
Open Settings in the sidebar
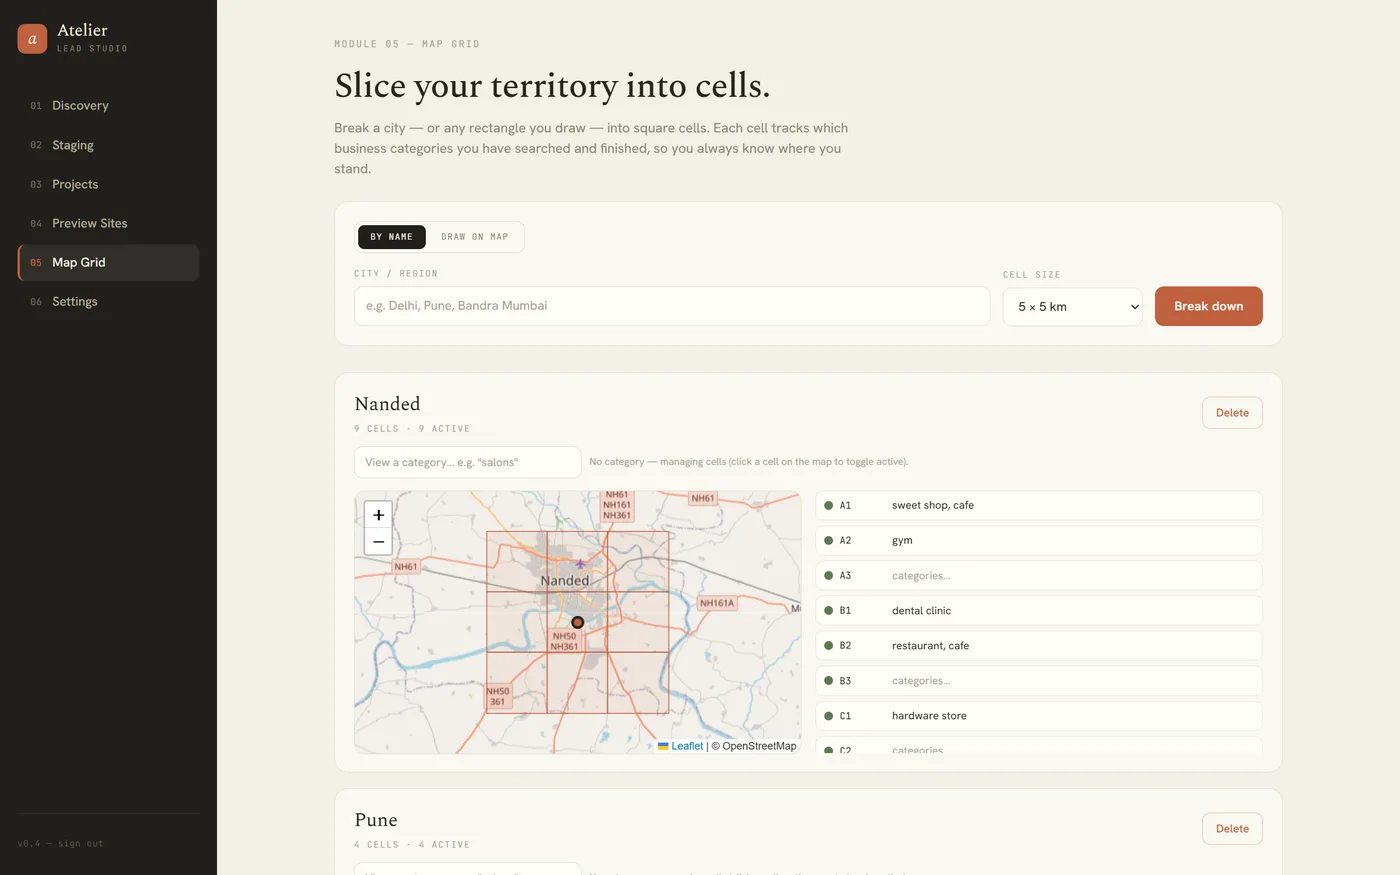(x=108, y=301)
